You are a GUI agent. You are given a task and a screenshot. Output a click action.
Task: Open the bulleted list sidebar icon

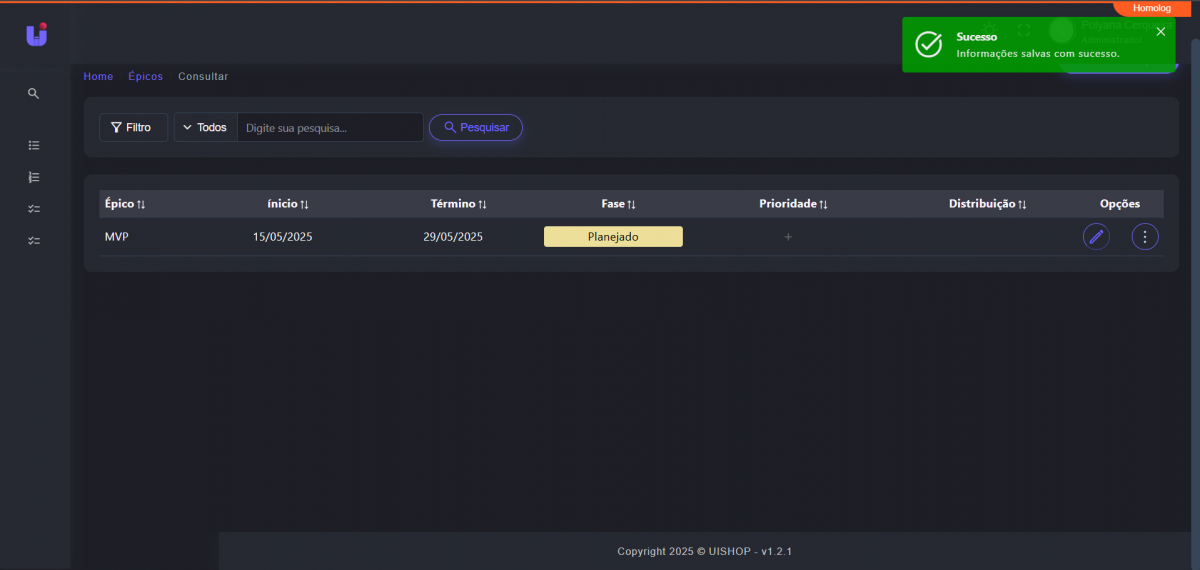click(x=33, y=145)
